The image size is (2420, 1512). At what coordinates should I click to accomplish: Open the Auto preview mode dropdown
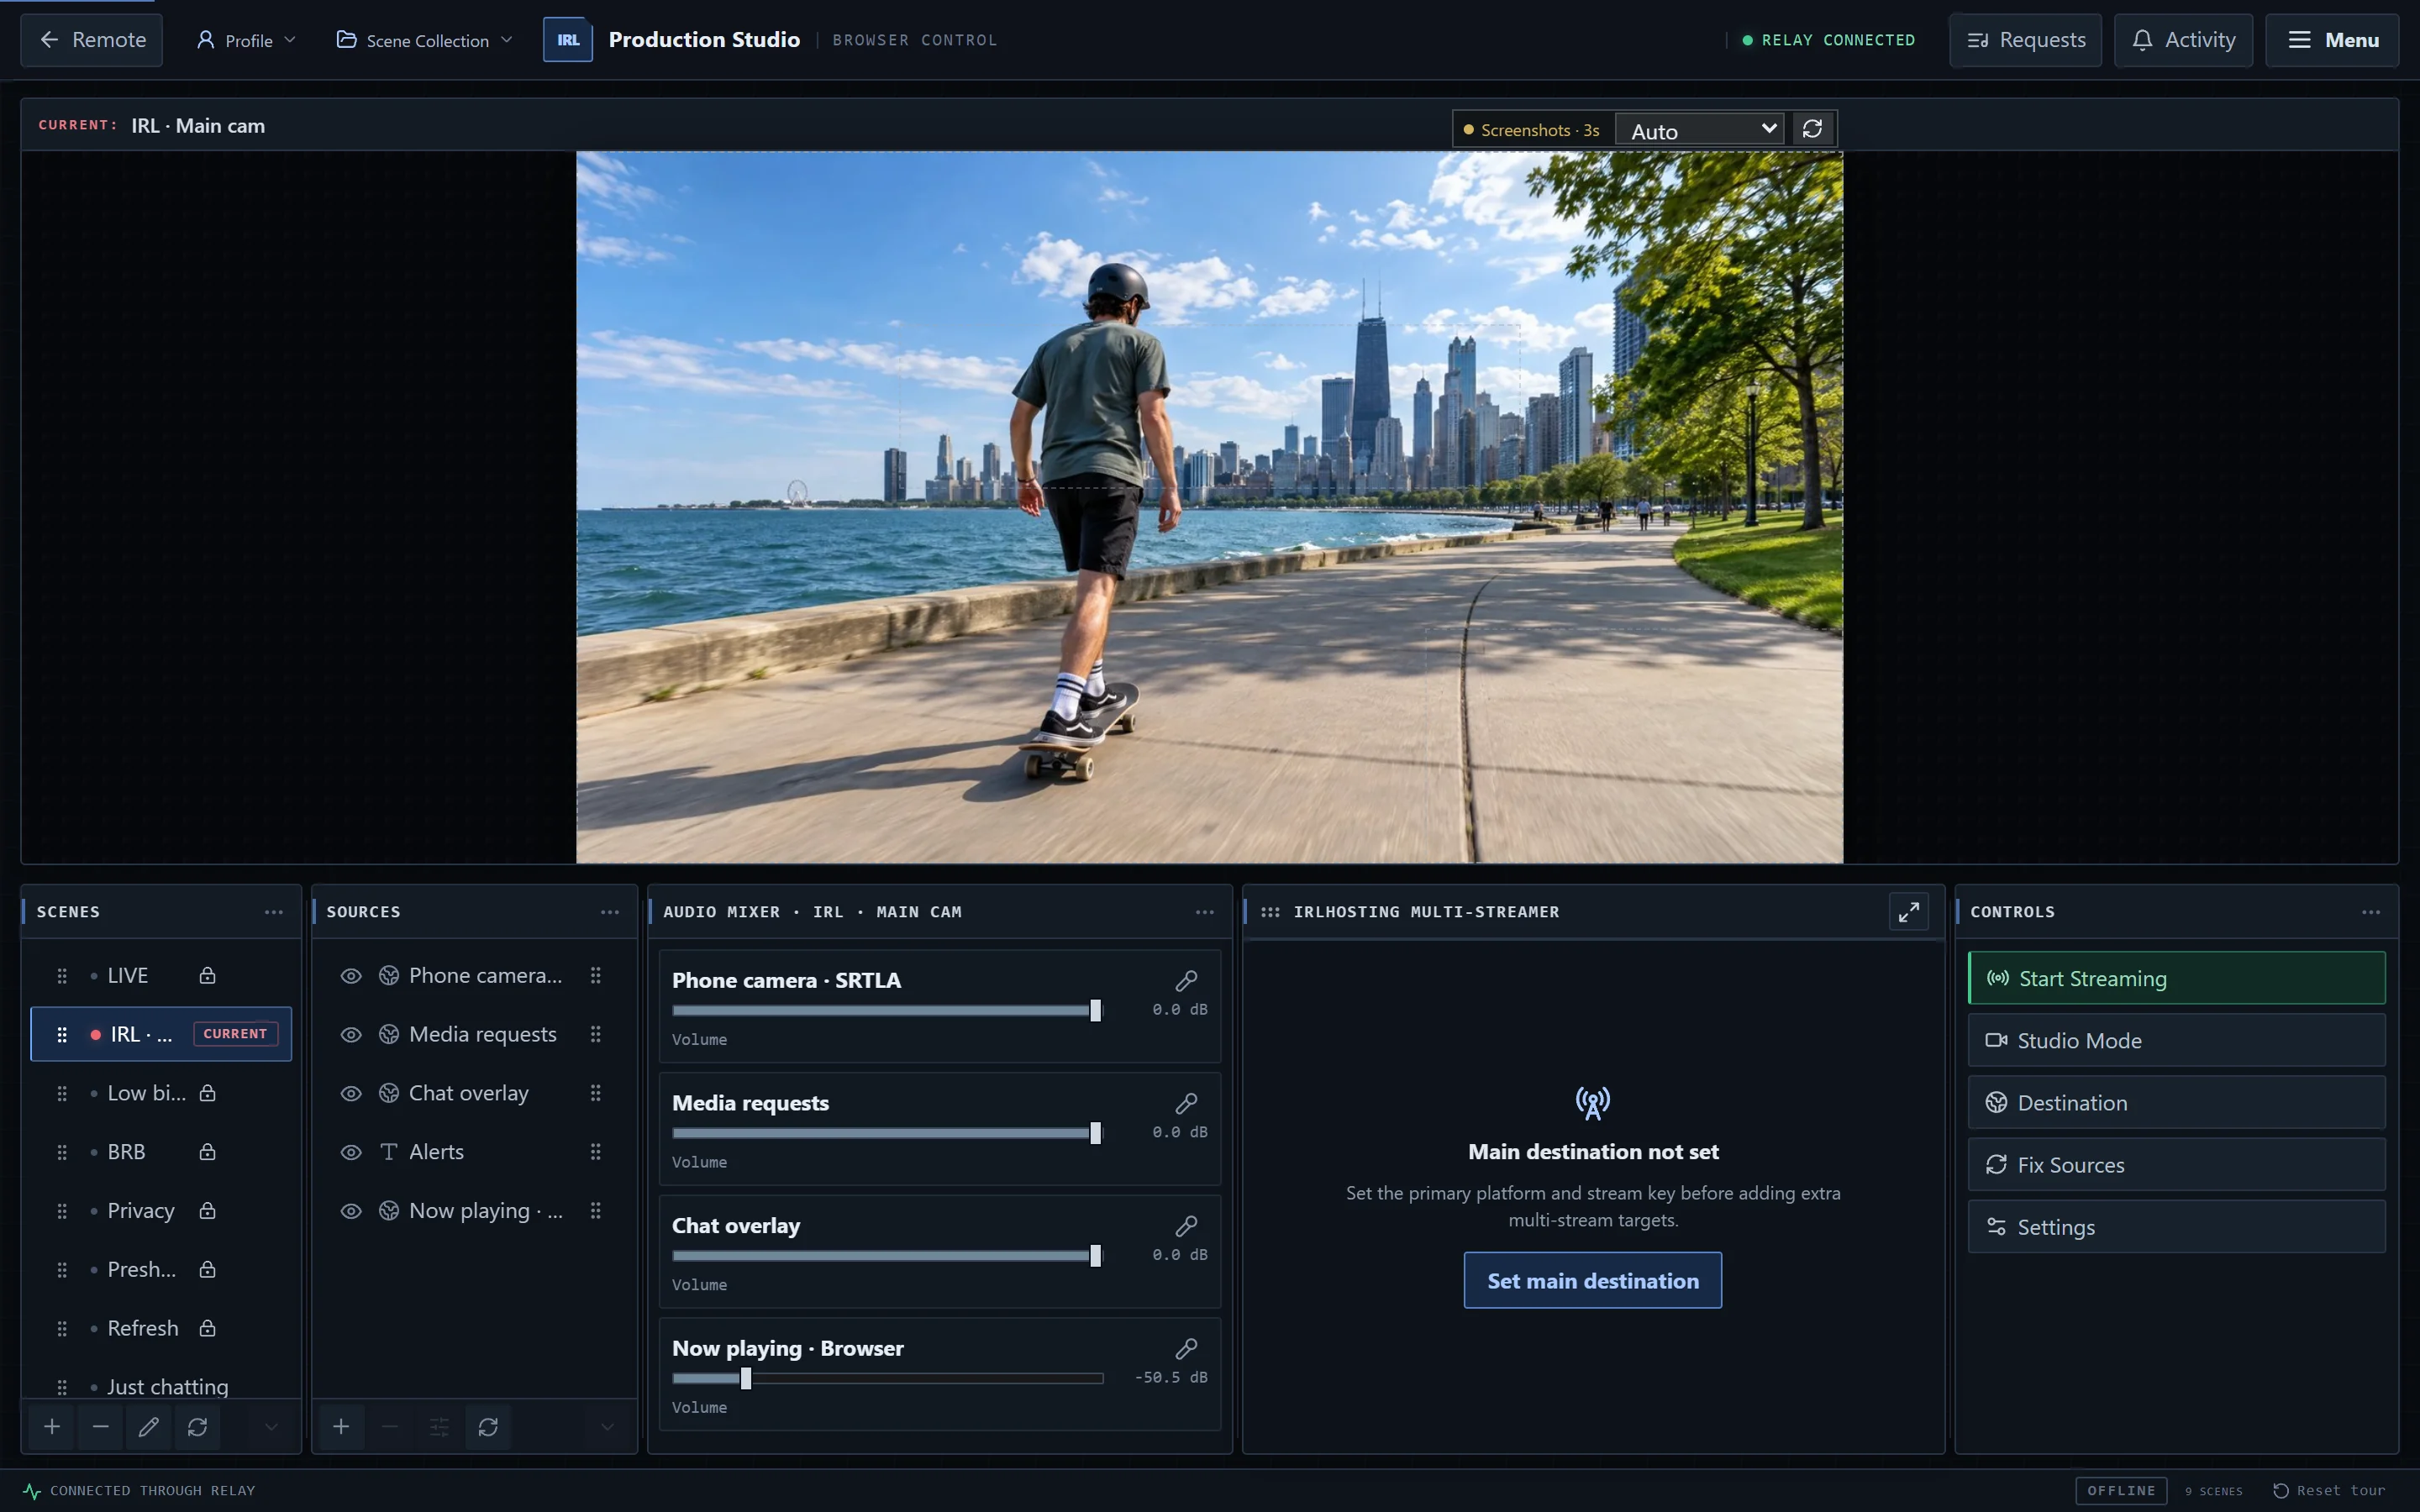click(x=1700, y=130)
